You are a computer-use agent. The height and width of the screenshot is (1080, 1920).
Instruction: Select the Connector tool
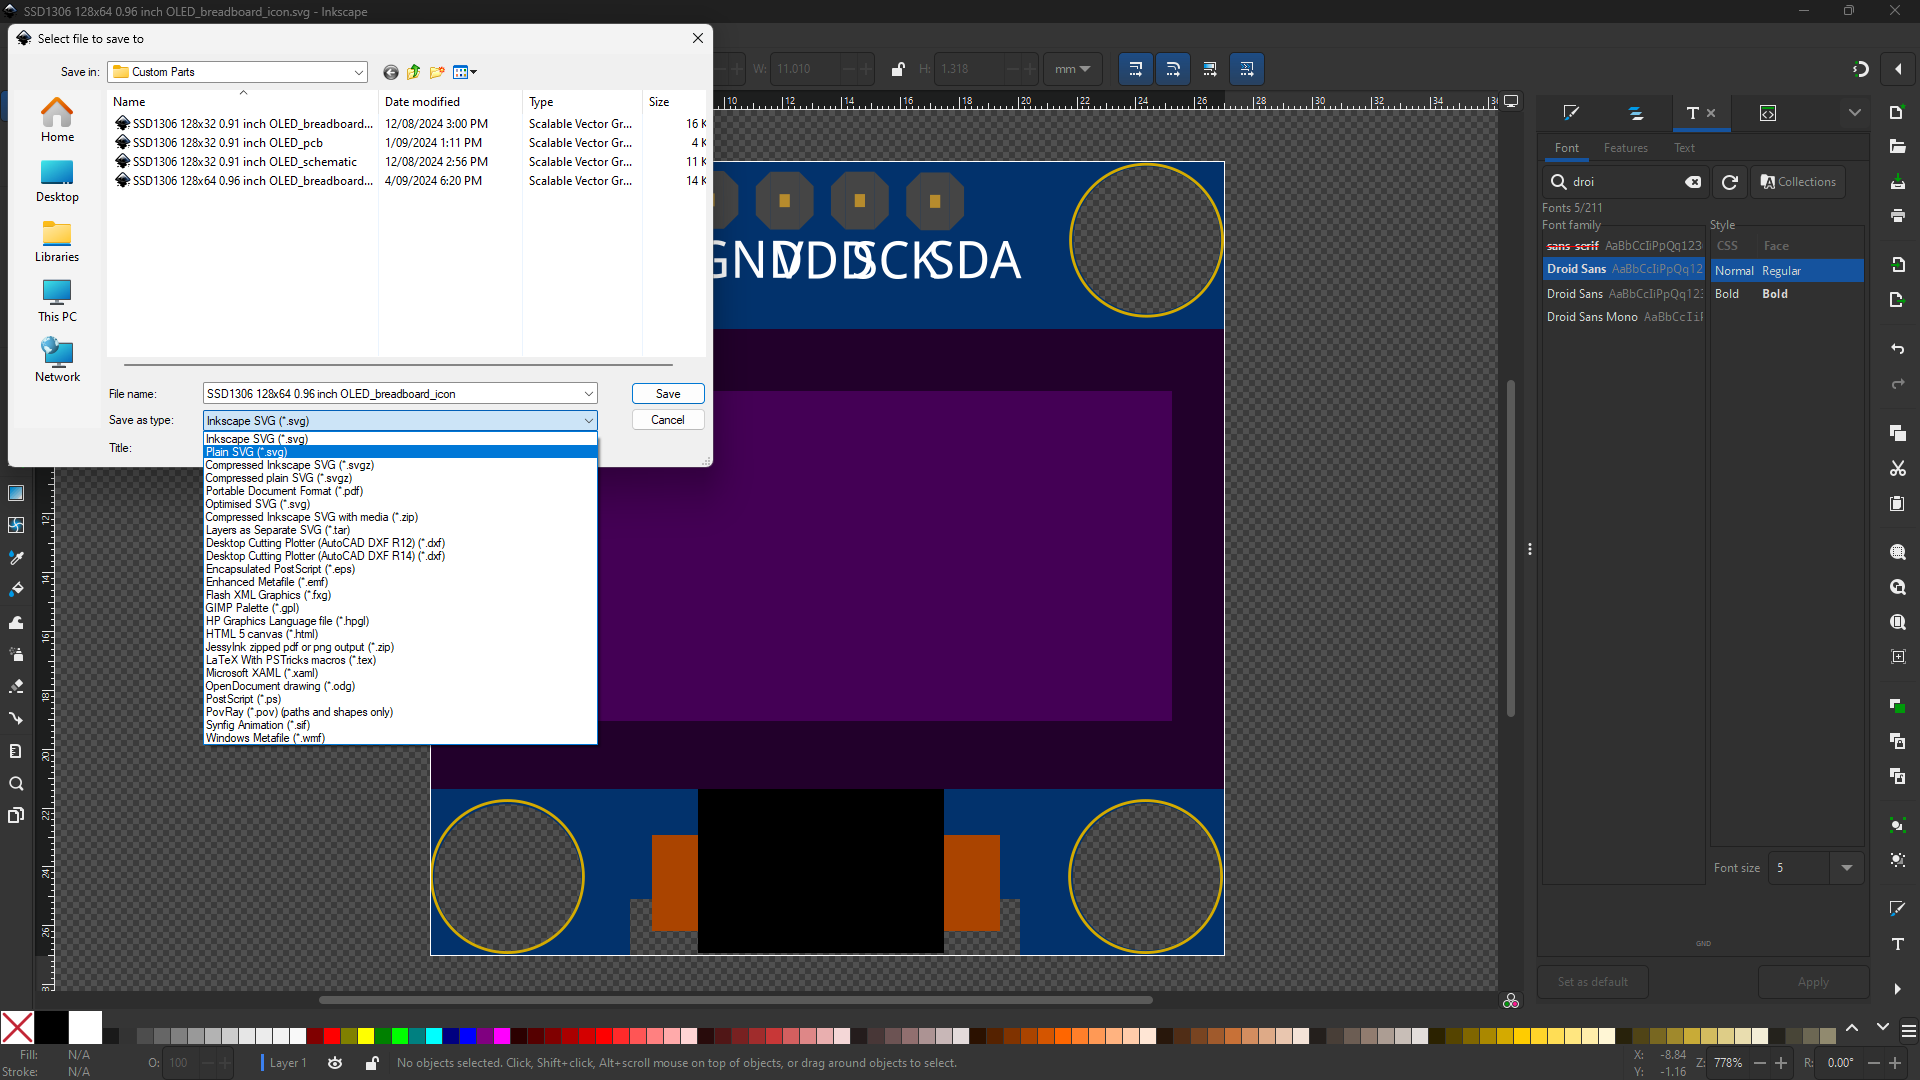point(16,719)
